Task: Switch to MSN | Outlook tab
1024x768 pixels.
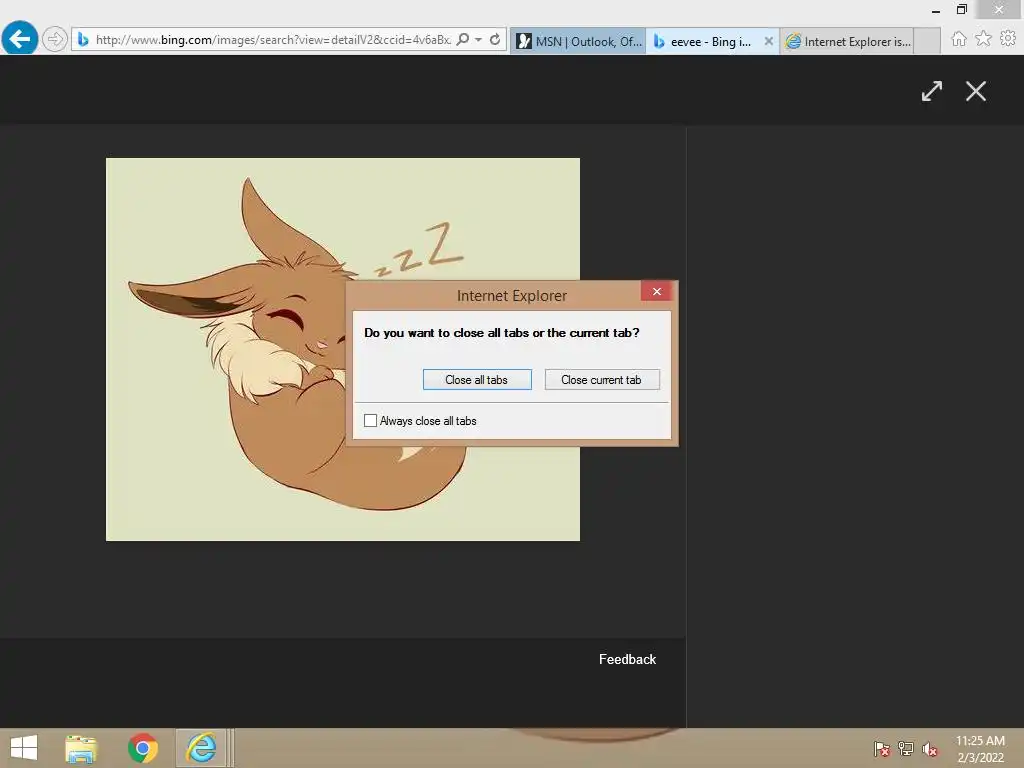Action: pyautogui.click(x=578, y=41)
